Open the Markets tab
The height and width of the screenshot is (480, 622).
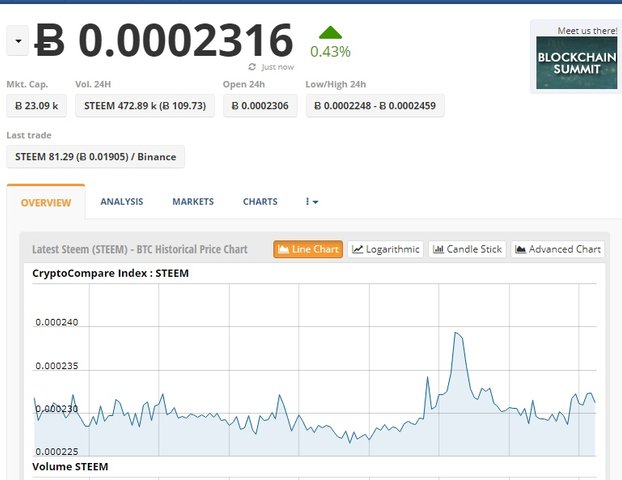pos(193,202)
